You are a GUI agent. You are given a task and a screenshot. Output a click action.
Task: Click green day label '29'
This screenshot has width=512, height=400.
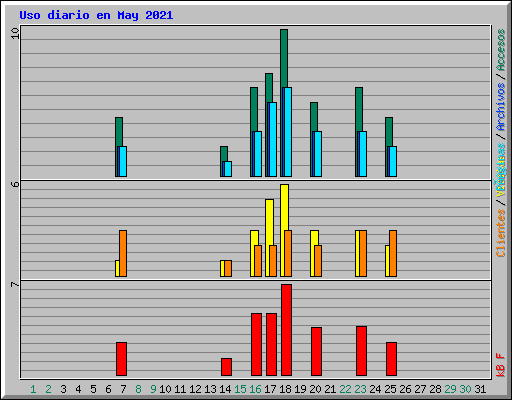pos(450,389)
